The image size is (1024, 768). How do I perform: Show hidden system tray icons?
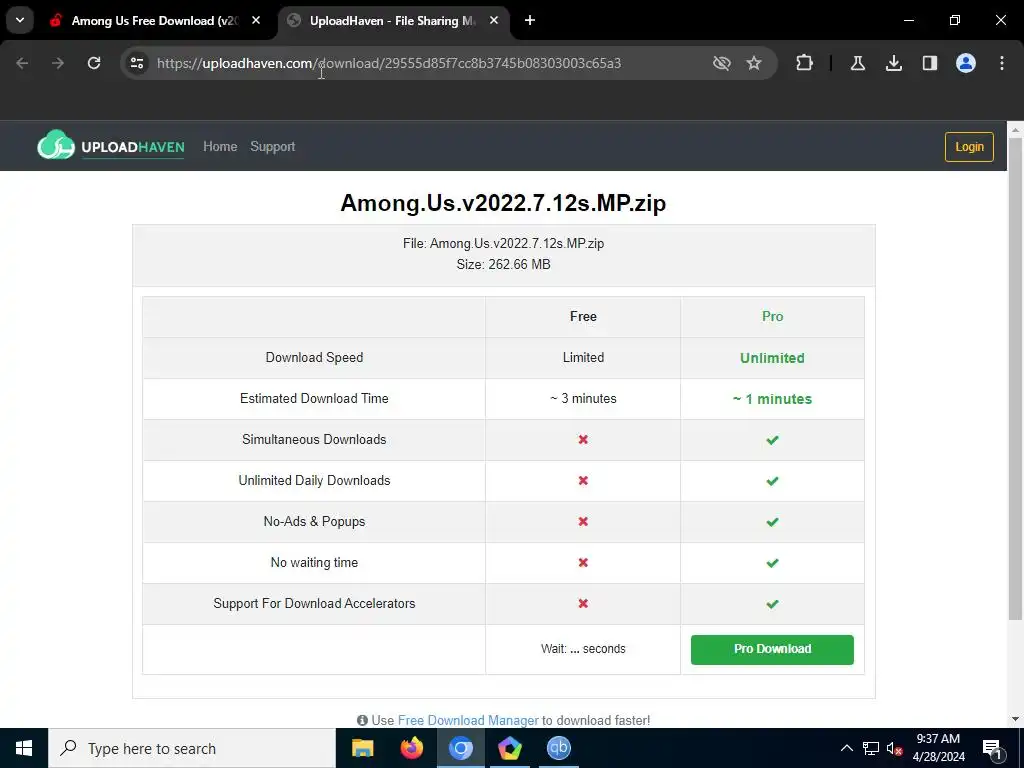(846, 748)
